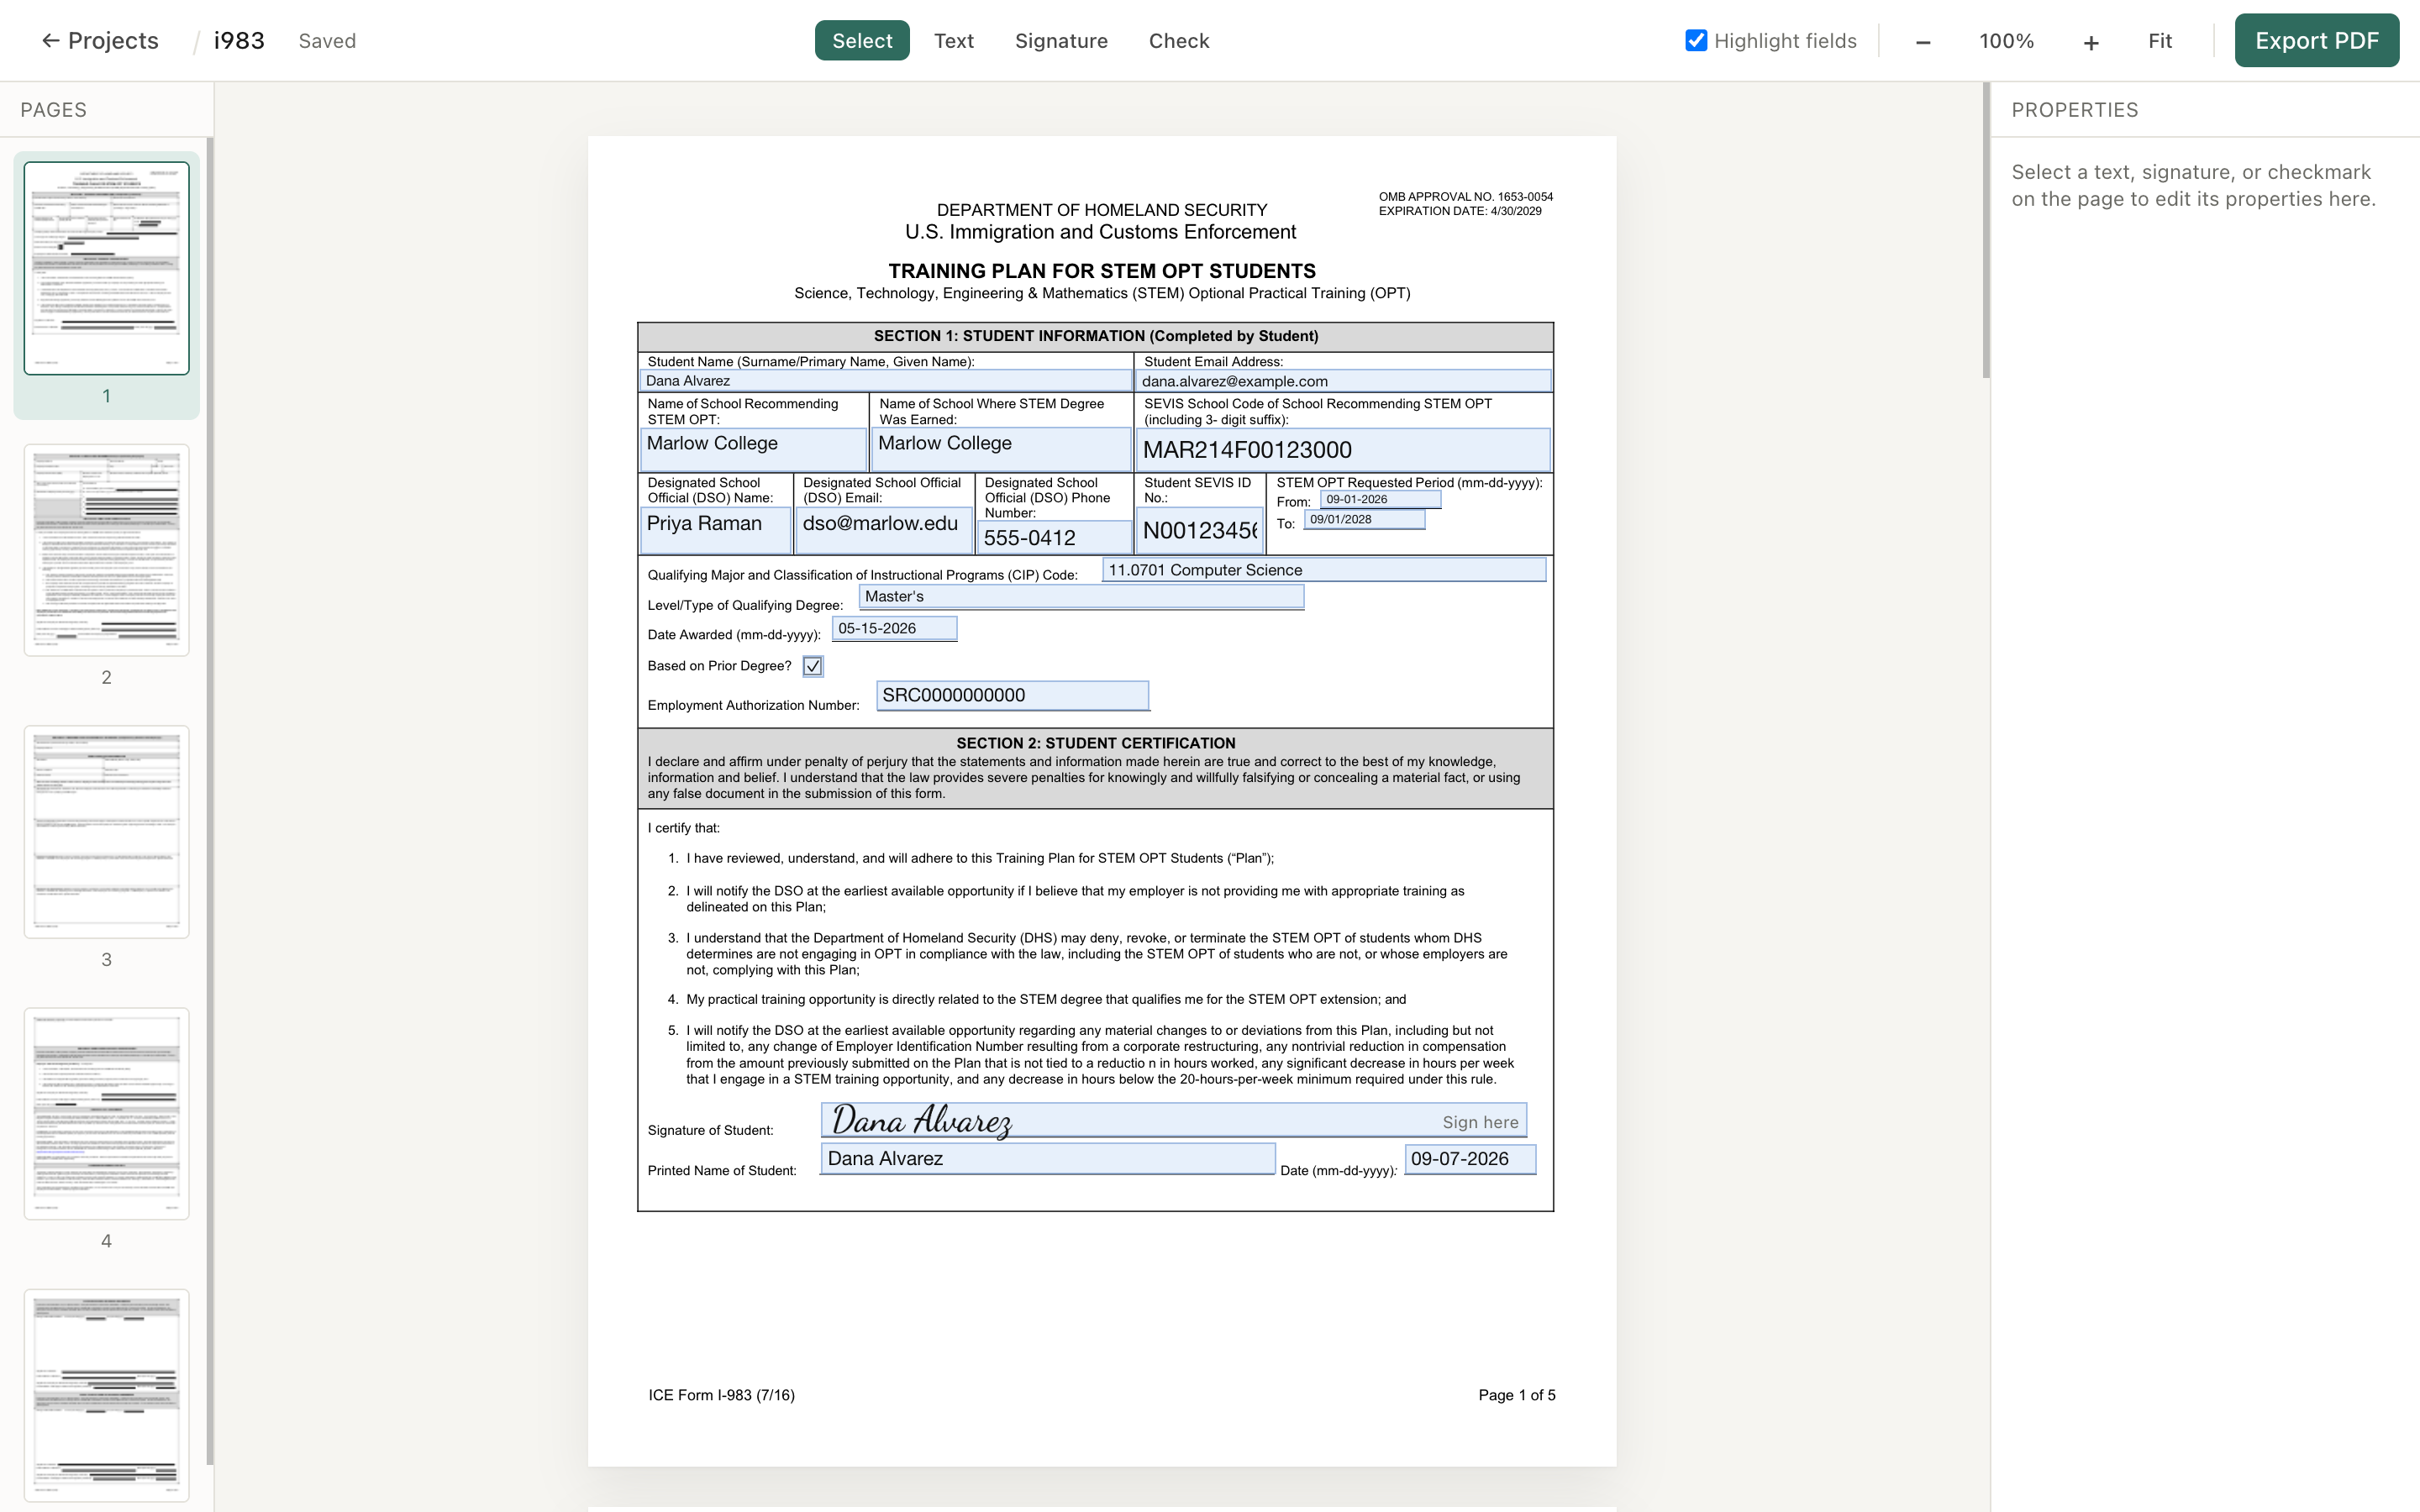Click the CIP Code field
This screenshot has width=2420, height=1512.
[1324, 570]
